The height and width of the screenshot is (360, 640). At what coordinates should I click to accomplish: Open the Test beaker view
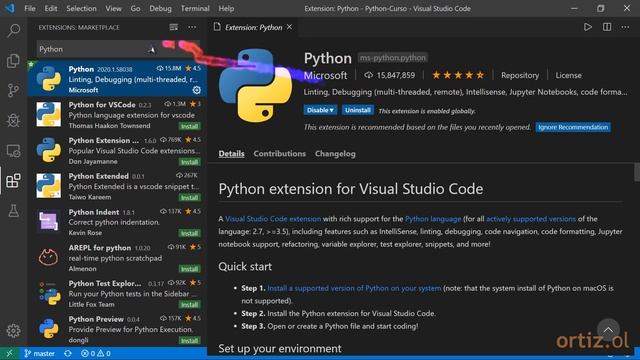tap(13, 211)
